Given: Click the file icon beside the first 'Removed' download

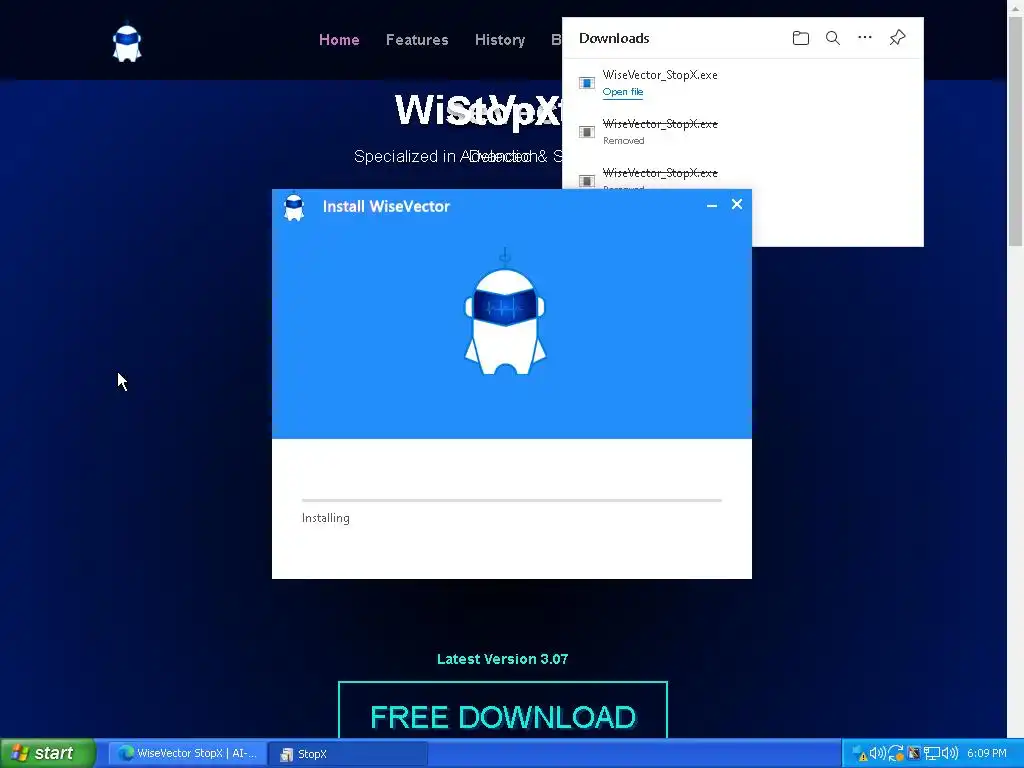Looking at the screenshot, I should pyautogui.click(x=586, y=132).
